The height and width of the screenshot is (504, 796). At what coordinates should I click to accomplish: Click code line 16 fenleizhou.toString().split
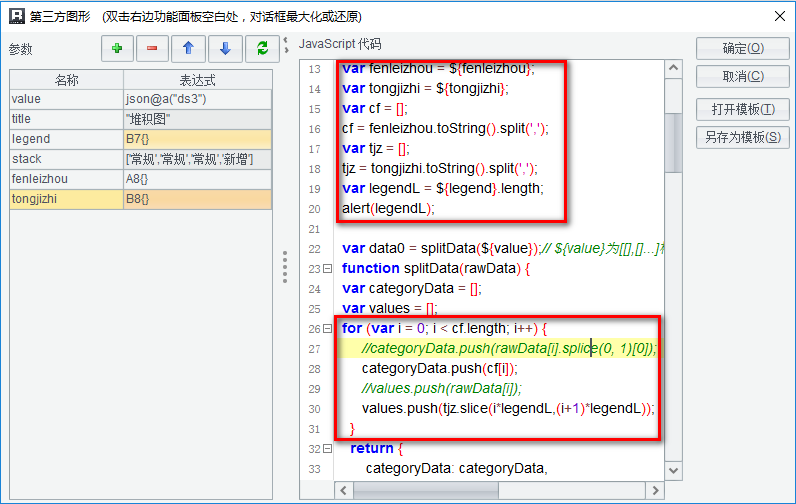click(445, 128)
